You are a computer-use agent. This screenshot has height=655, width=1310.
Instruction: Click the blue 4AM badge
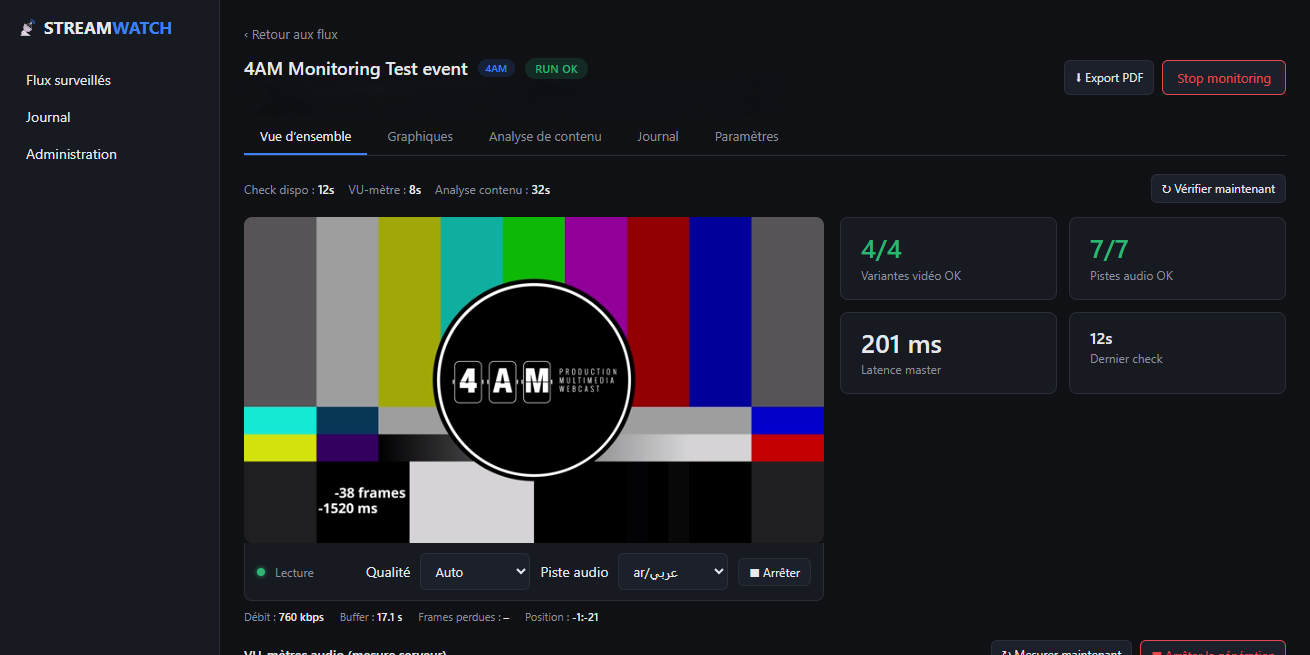[x=496, y=69]
